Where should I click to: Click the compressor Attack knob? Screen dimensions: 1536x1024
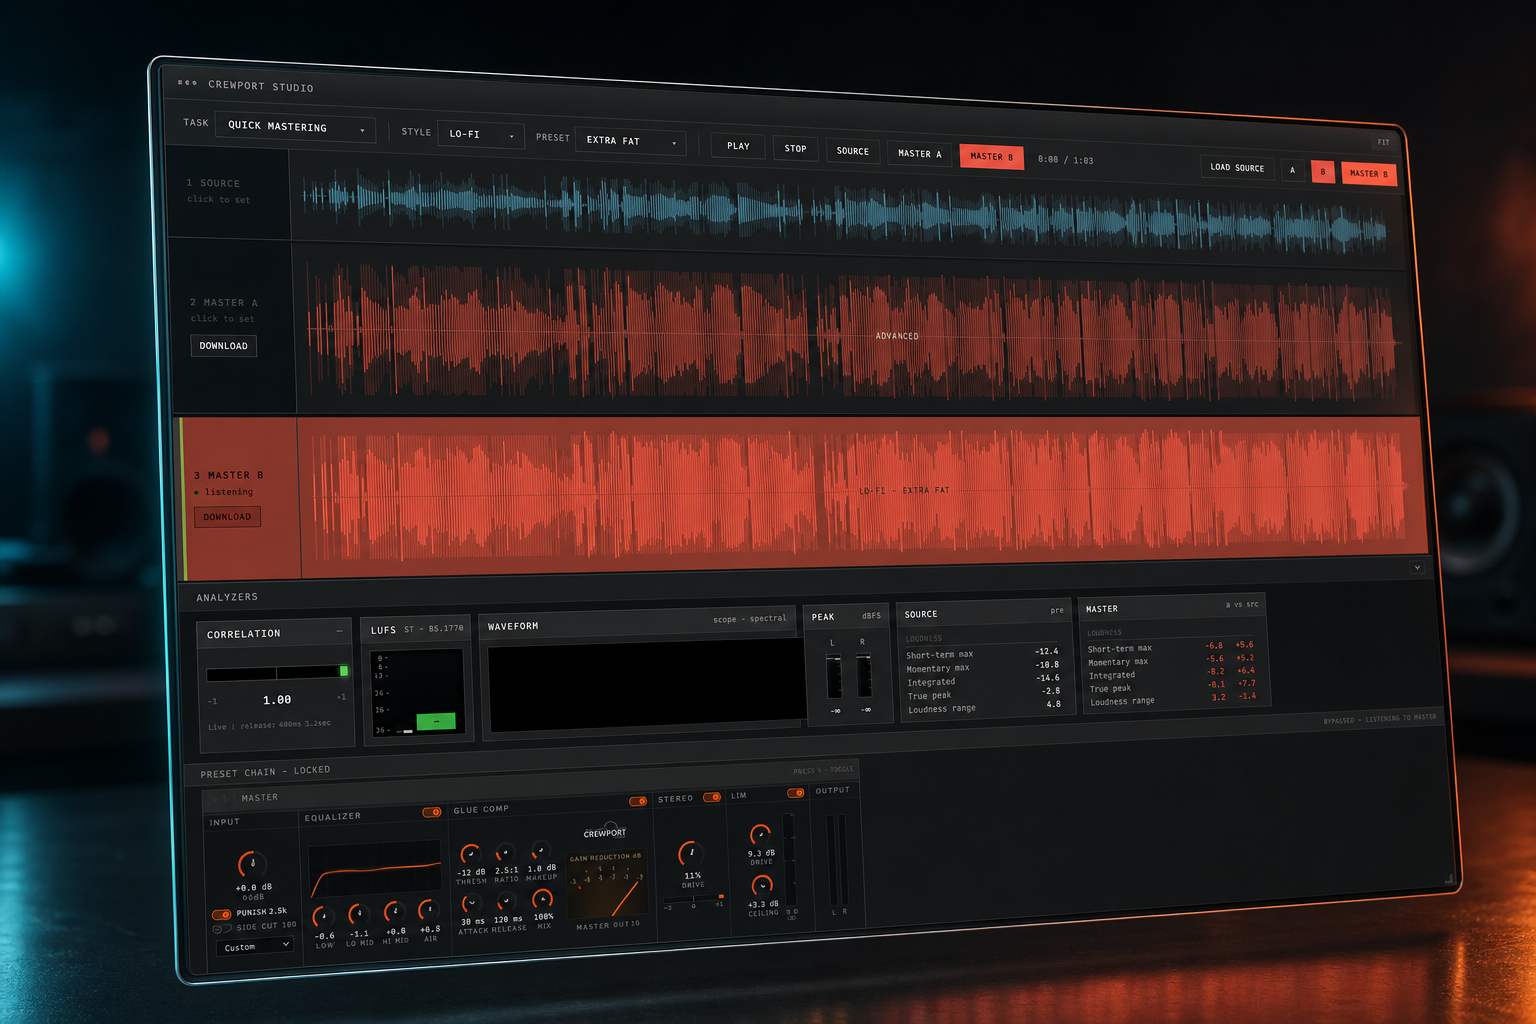(472, 904)
